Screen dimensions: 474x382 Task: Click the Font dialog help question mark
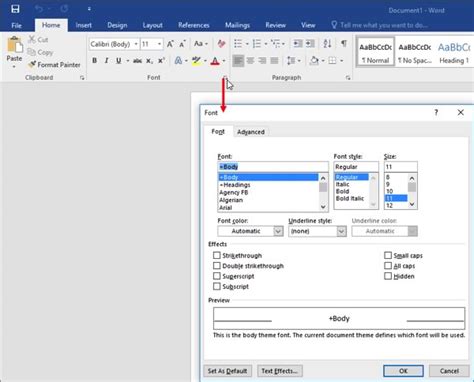pos(436,113)
